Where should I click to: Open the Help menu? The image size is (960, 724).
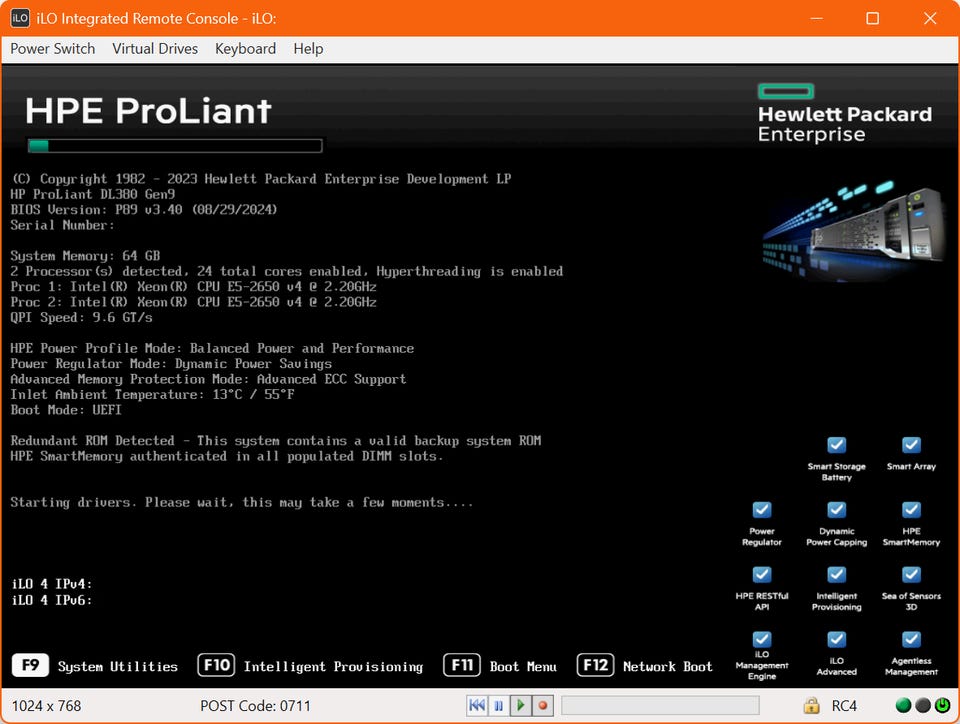pos(308,49)
